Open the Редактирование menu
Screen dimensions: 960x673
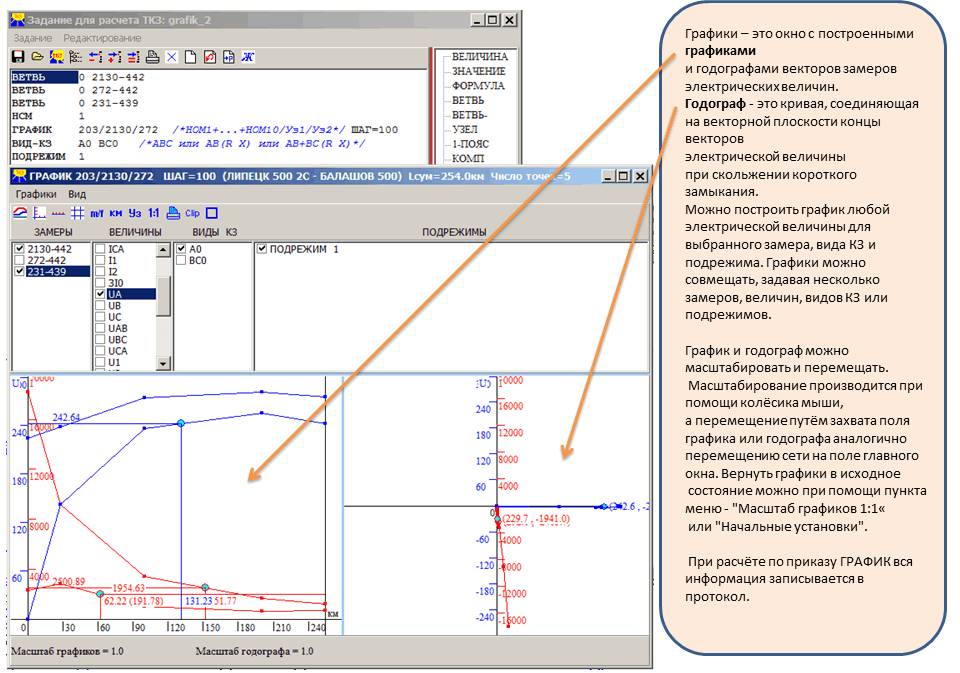pyautogui.click(x=104, y=37)
